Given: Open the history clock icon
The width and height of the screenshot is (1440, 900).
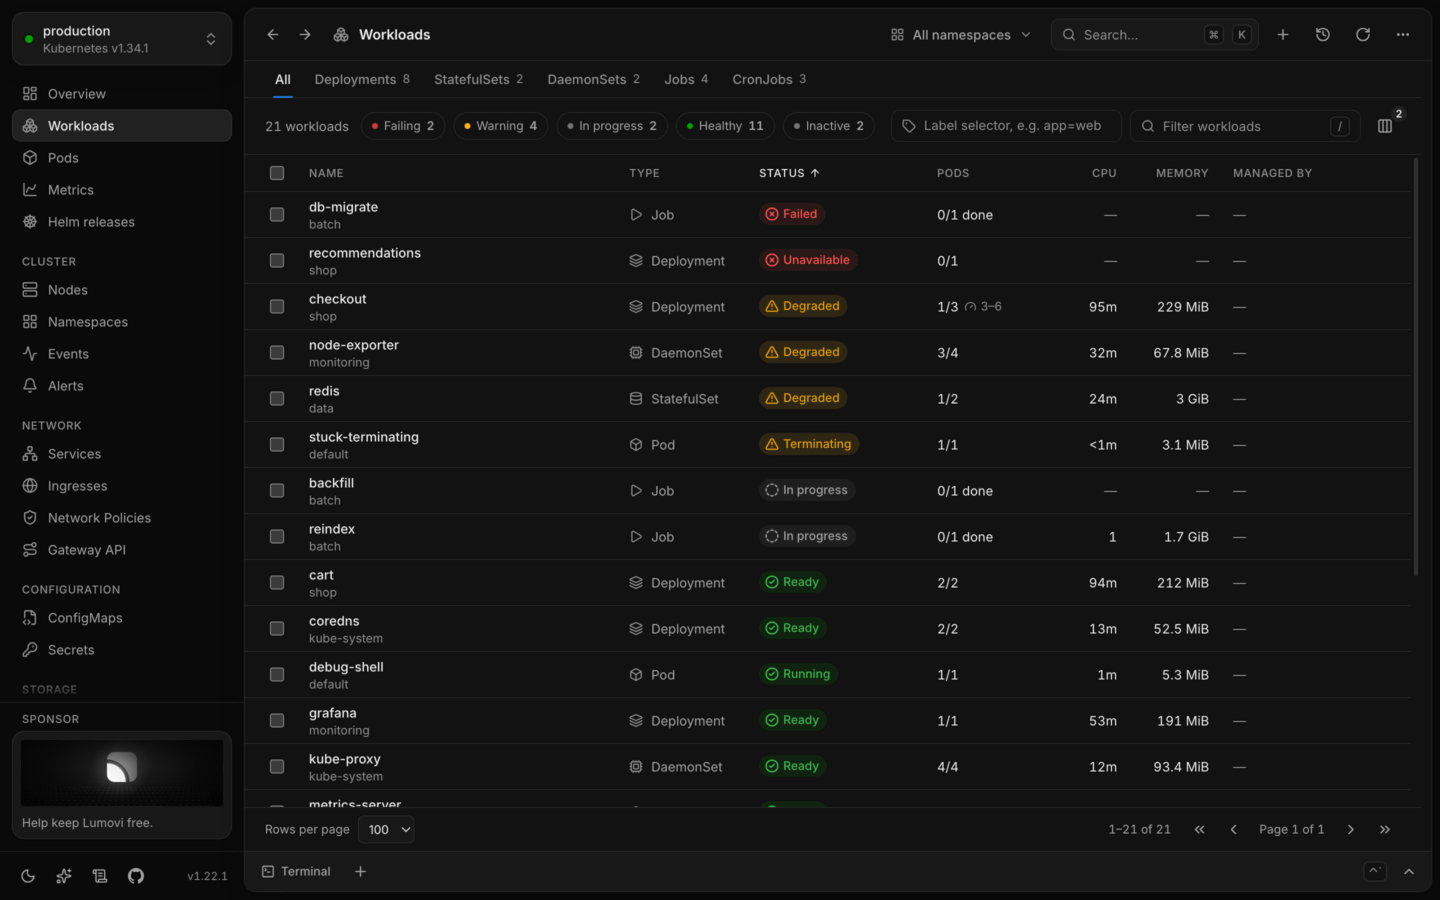Looking at the screenshot, I should click(x=1323, y=35).
